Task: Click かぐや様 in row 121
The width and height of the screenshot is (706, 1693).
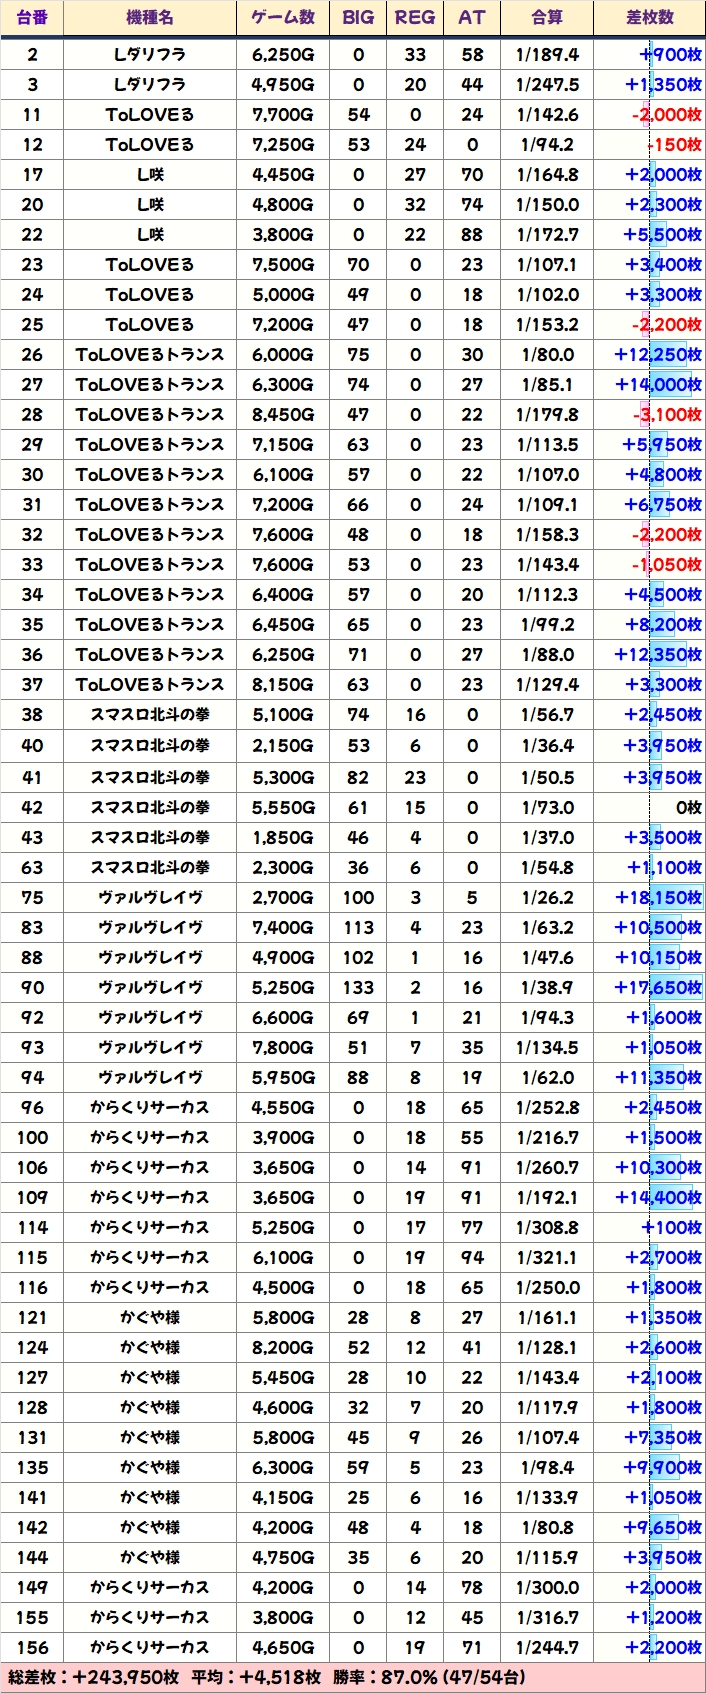Action: (150, 1317)
